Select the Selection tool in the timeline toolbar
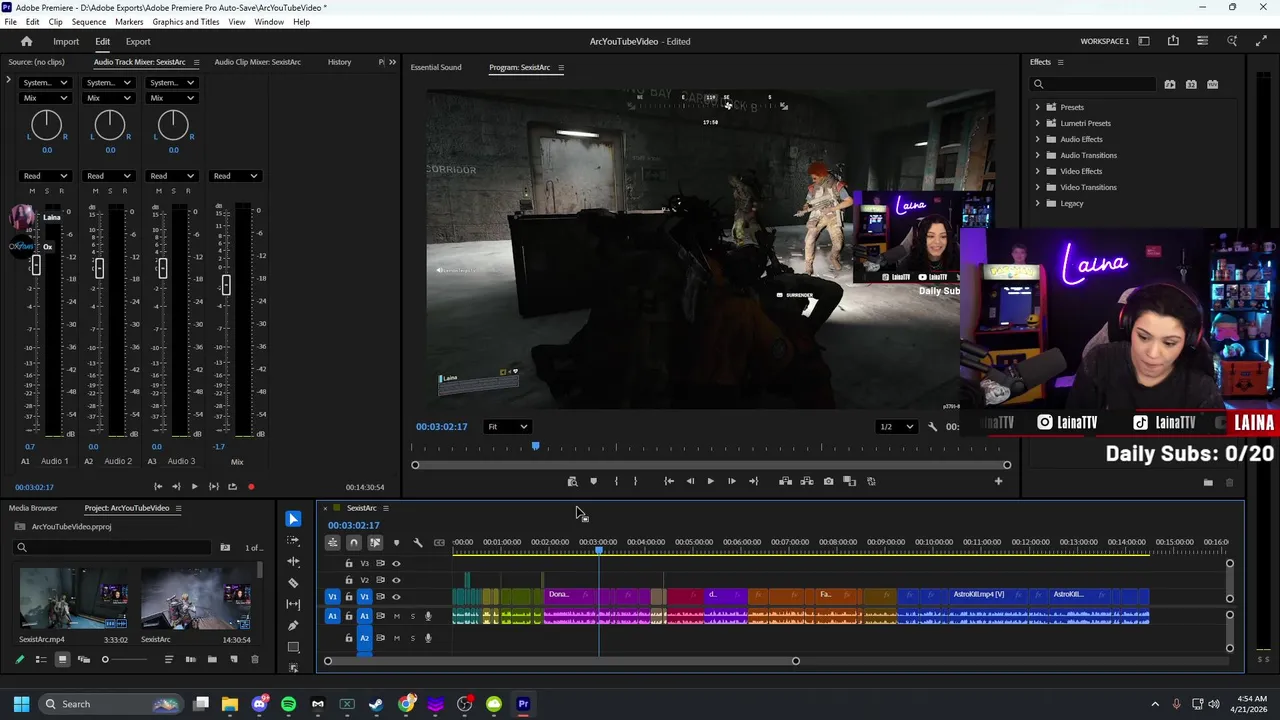 293,519
